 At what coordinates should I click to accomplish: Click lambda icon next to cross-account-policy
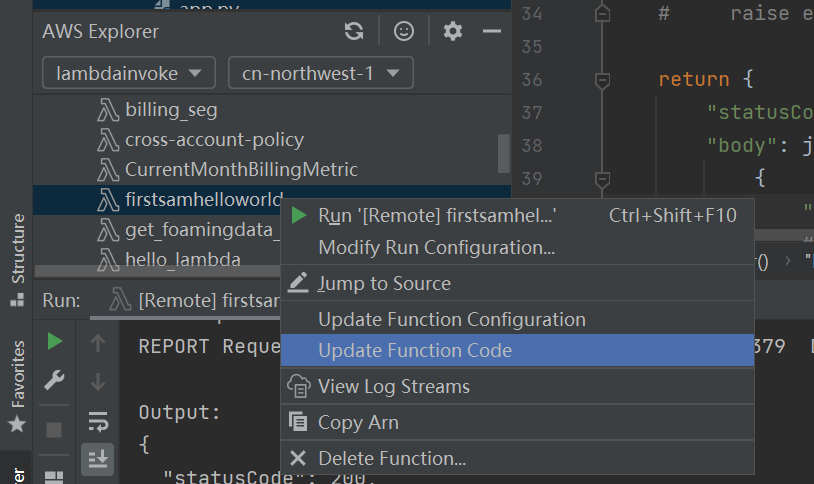[x=108, y=140]
